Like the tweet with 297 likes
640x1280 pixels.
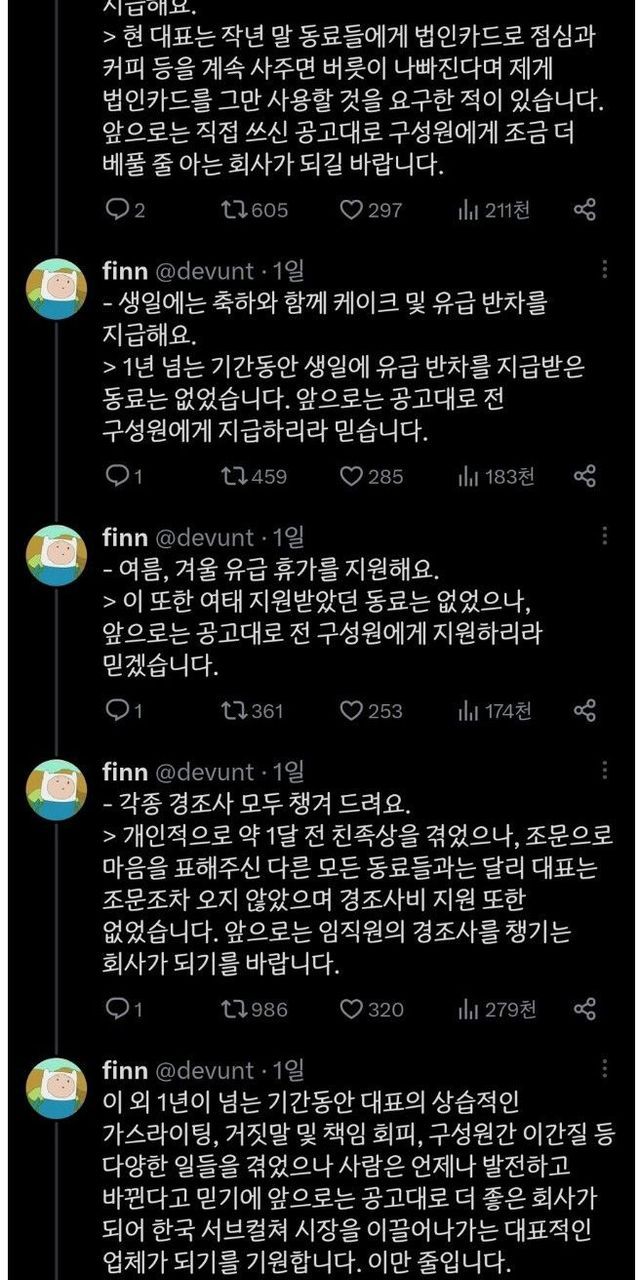click(351, 209)
